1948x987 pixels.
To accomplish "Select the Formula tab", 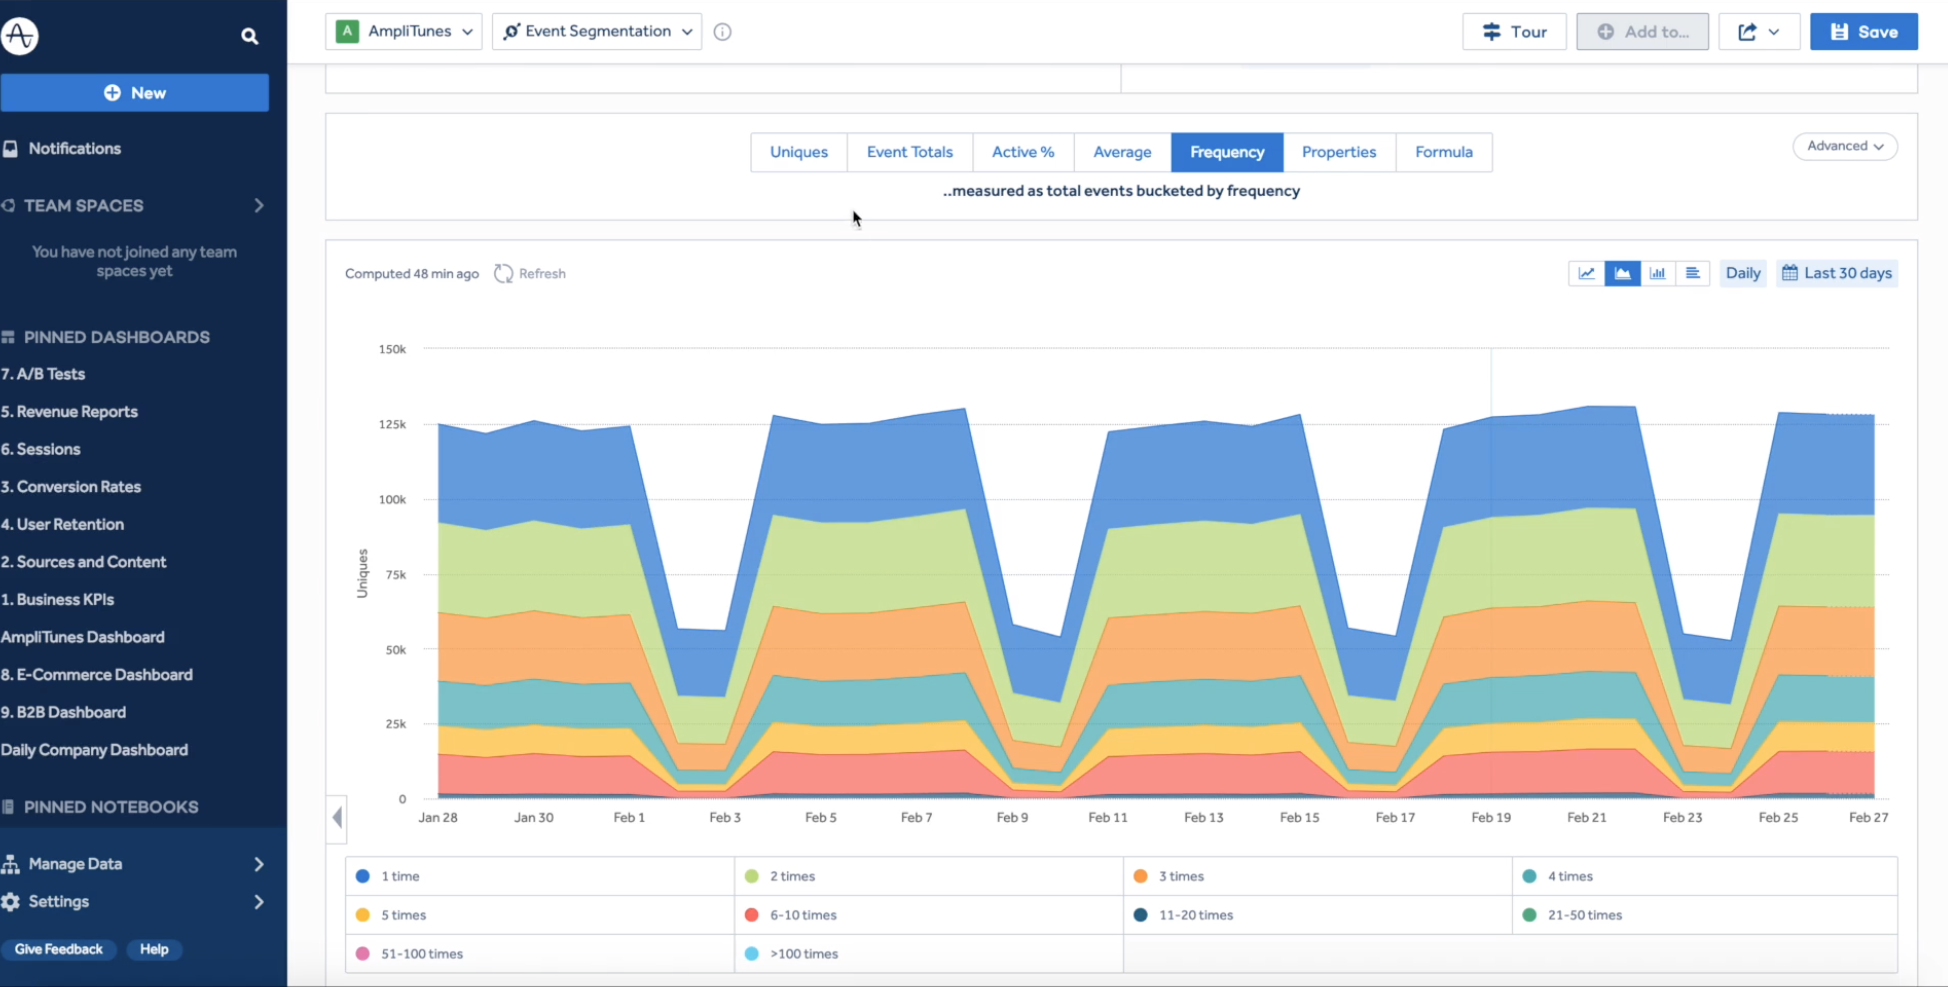I will coord(1444,152).
